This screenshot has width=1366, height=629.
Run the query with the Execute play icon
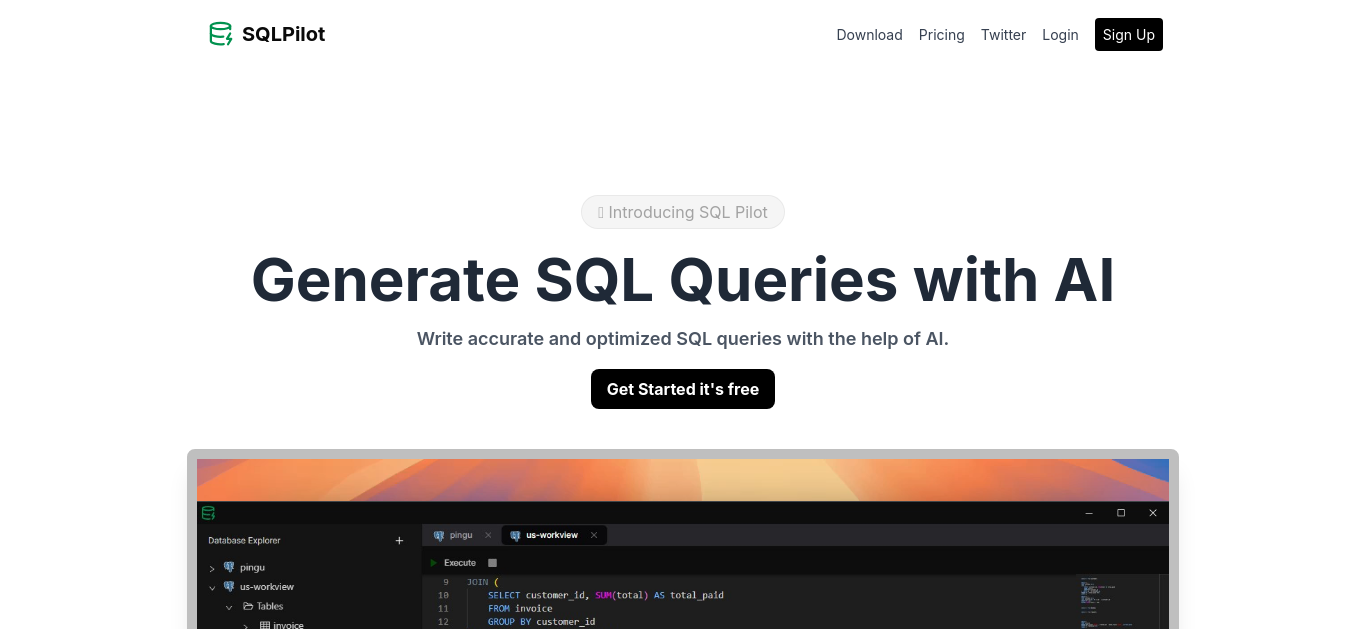point(434,563)
